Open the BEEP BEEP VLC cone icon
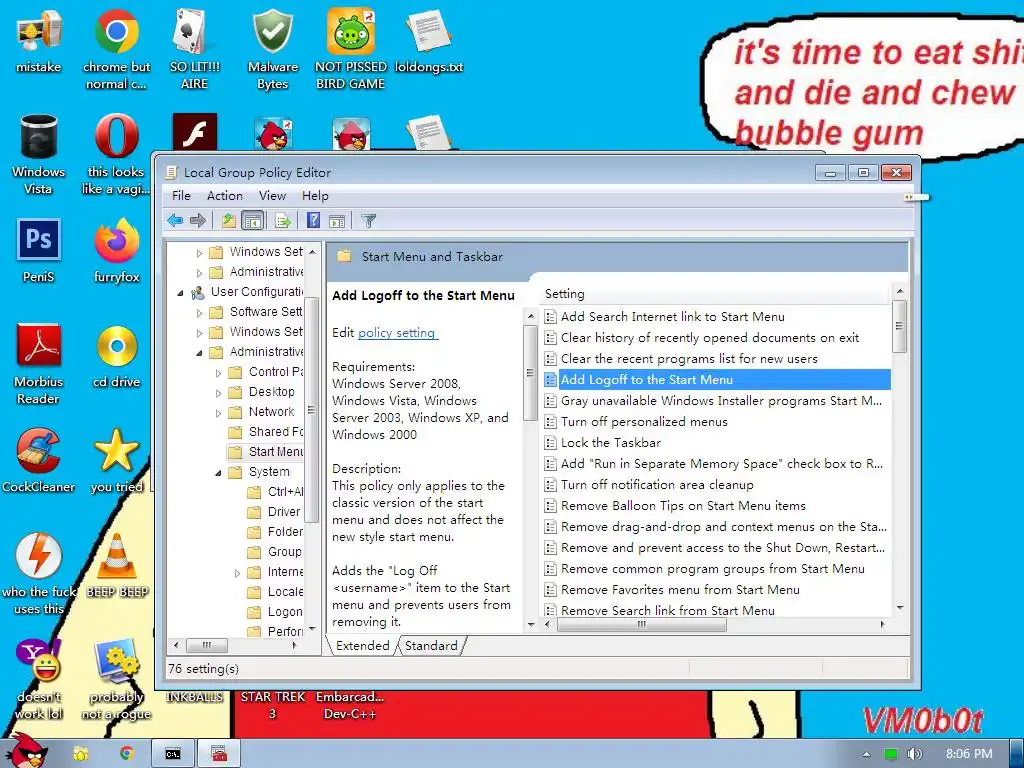Image resolution: width=1024 pixels, height=768 pixels. point(117,565)
